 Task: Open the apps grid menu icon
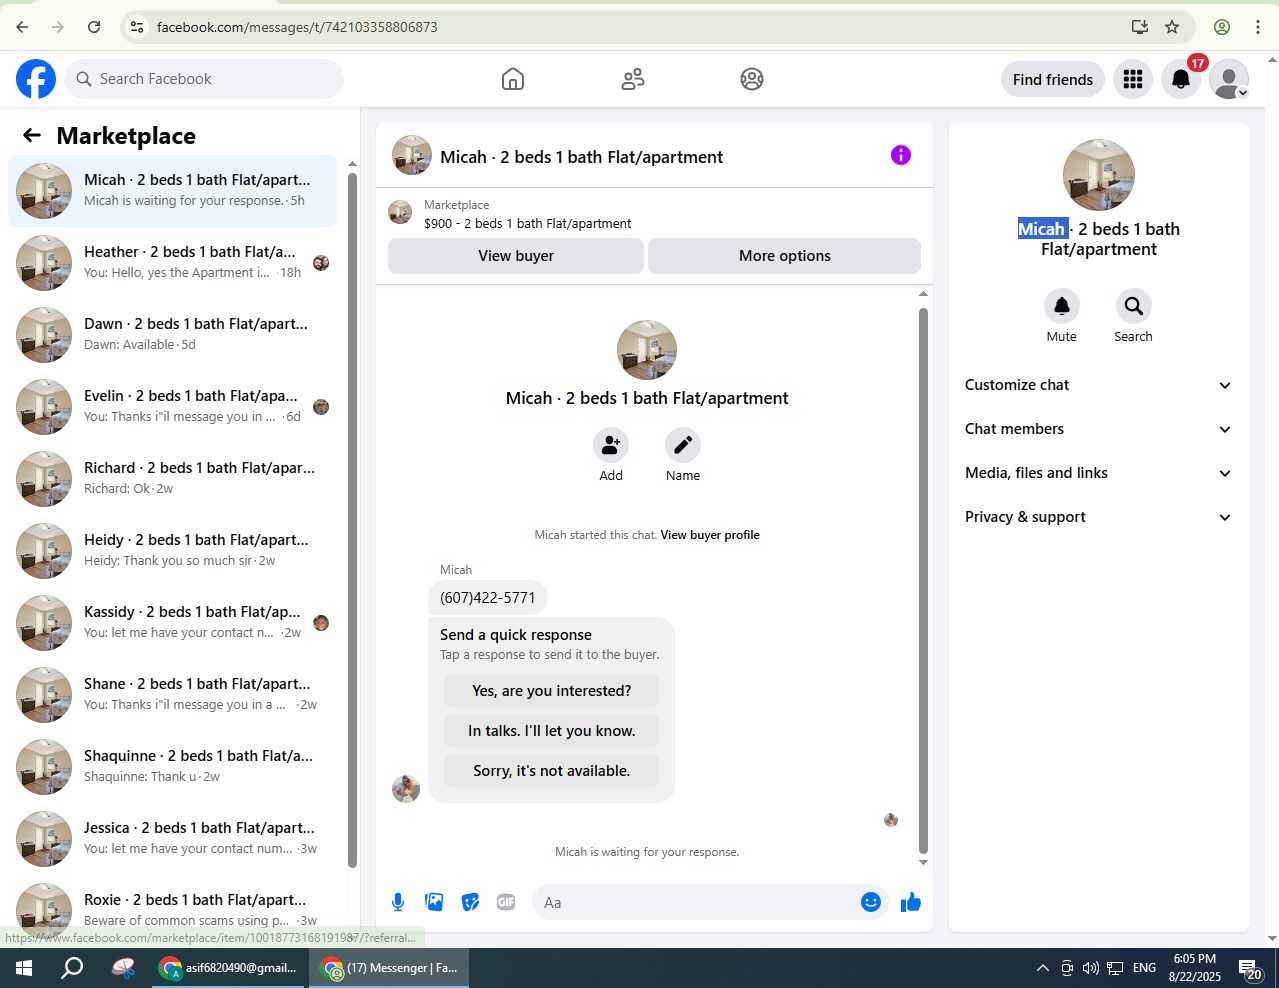pyautogui.click(x=1133, y=79)
